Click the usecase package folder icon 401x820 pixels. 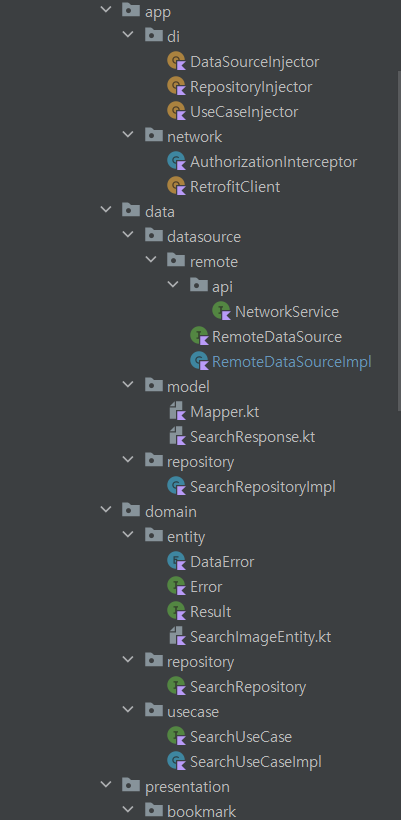tap(153, 711)
